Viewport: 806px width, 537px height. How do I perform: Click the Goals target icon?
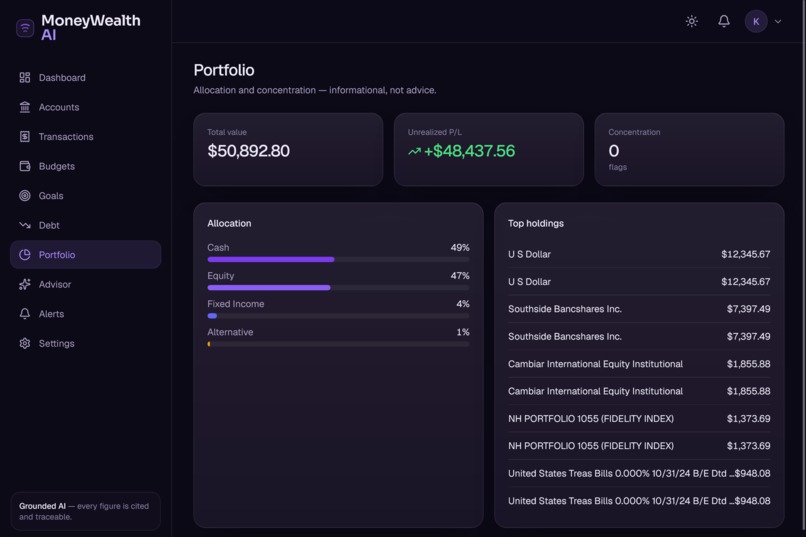point(25,196)
